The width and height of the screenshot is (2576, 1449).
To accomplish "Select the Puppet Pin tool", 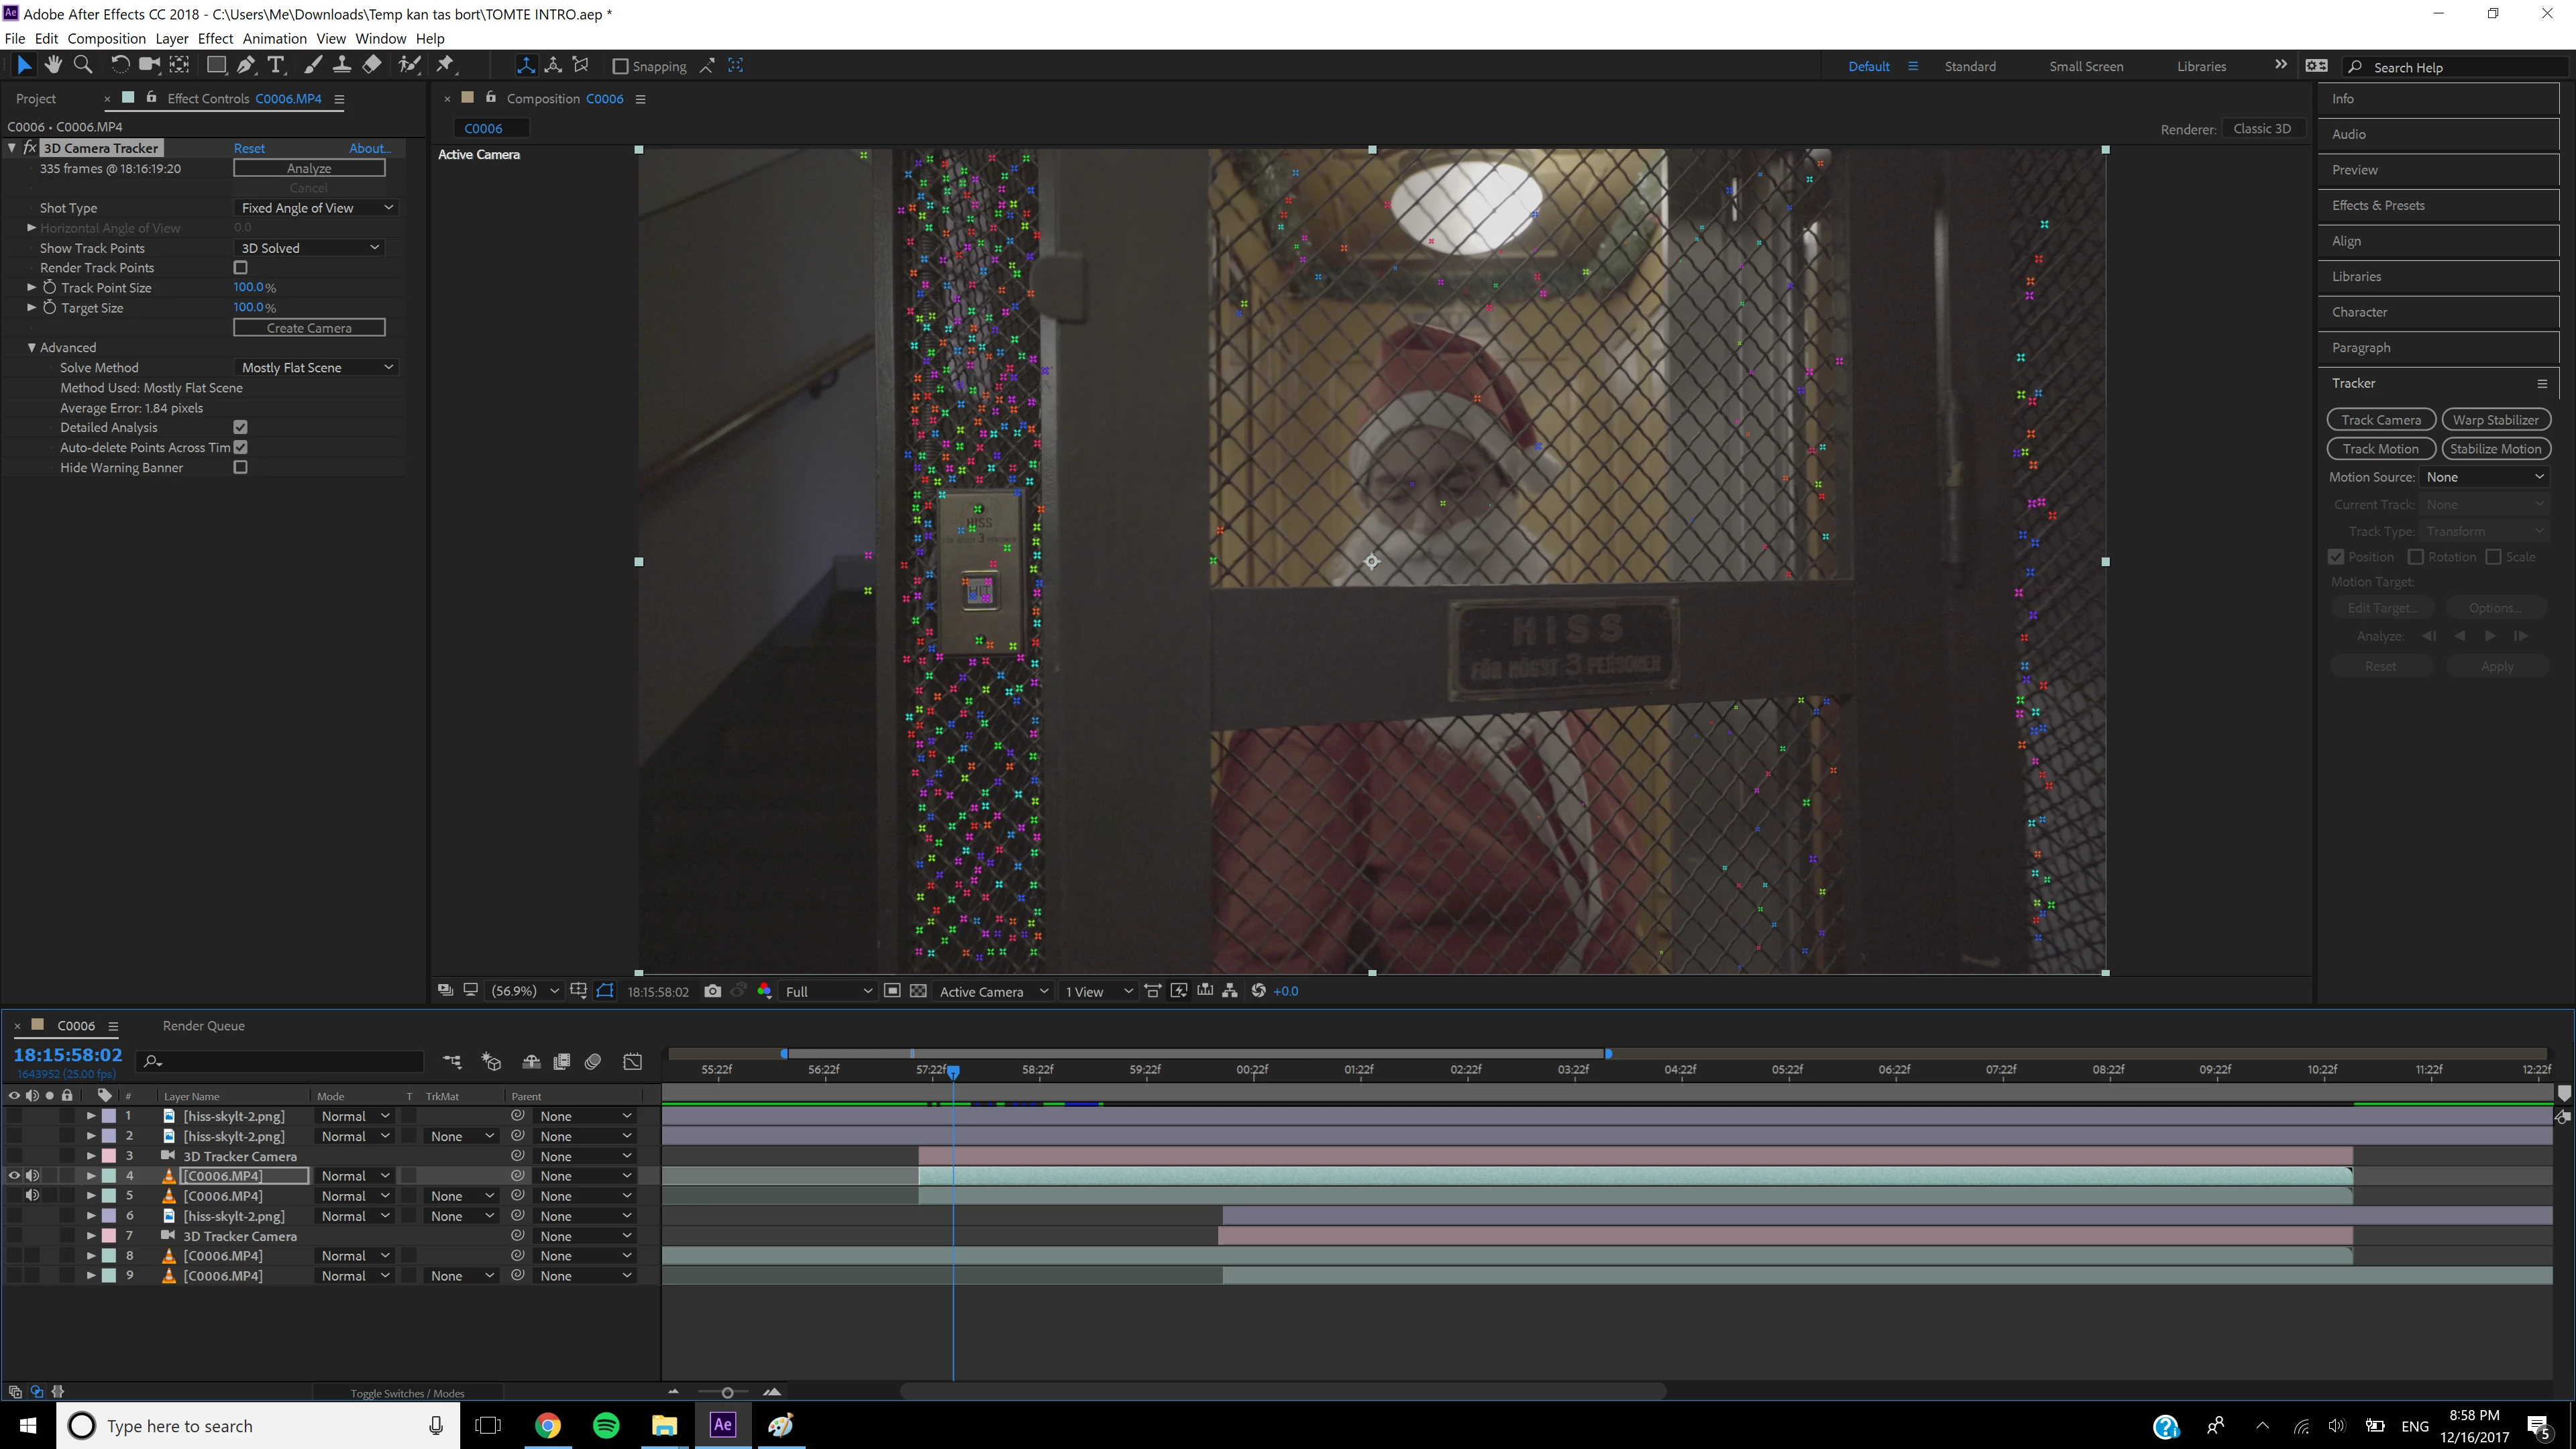I will (445, 65).
